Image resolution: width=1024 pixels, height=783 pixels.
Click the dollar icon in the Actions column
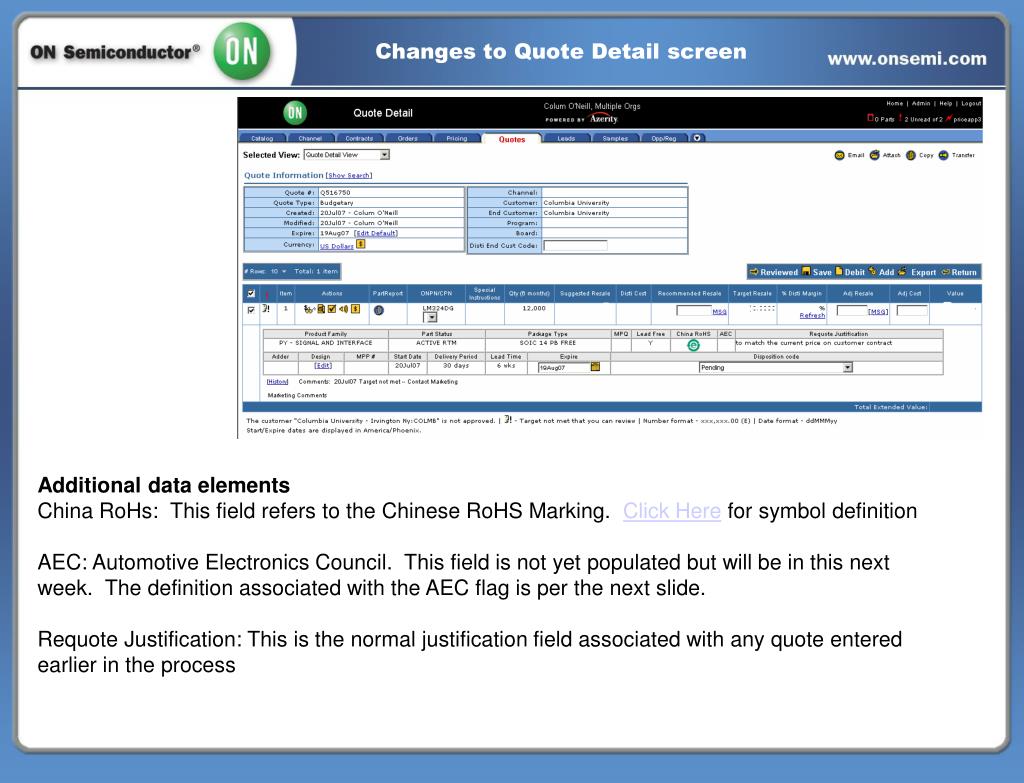(x=355, y=309)
